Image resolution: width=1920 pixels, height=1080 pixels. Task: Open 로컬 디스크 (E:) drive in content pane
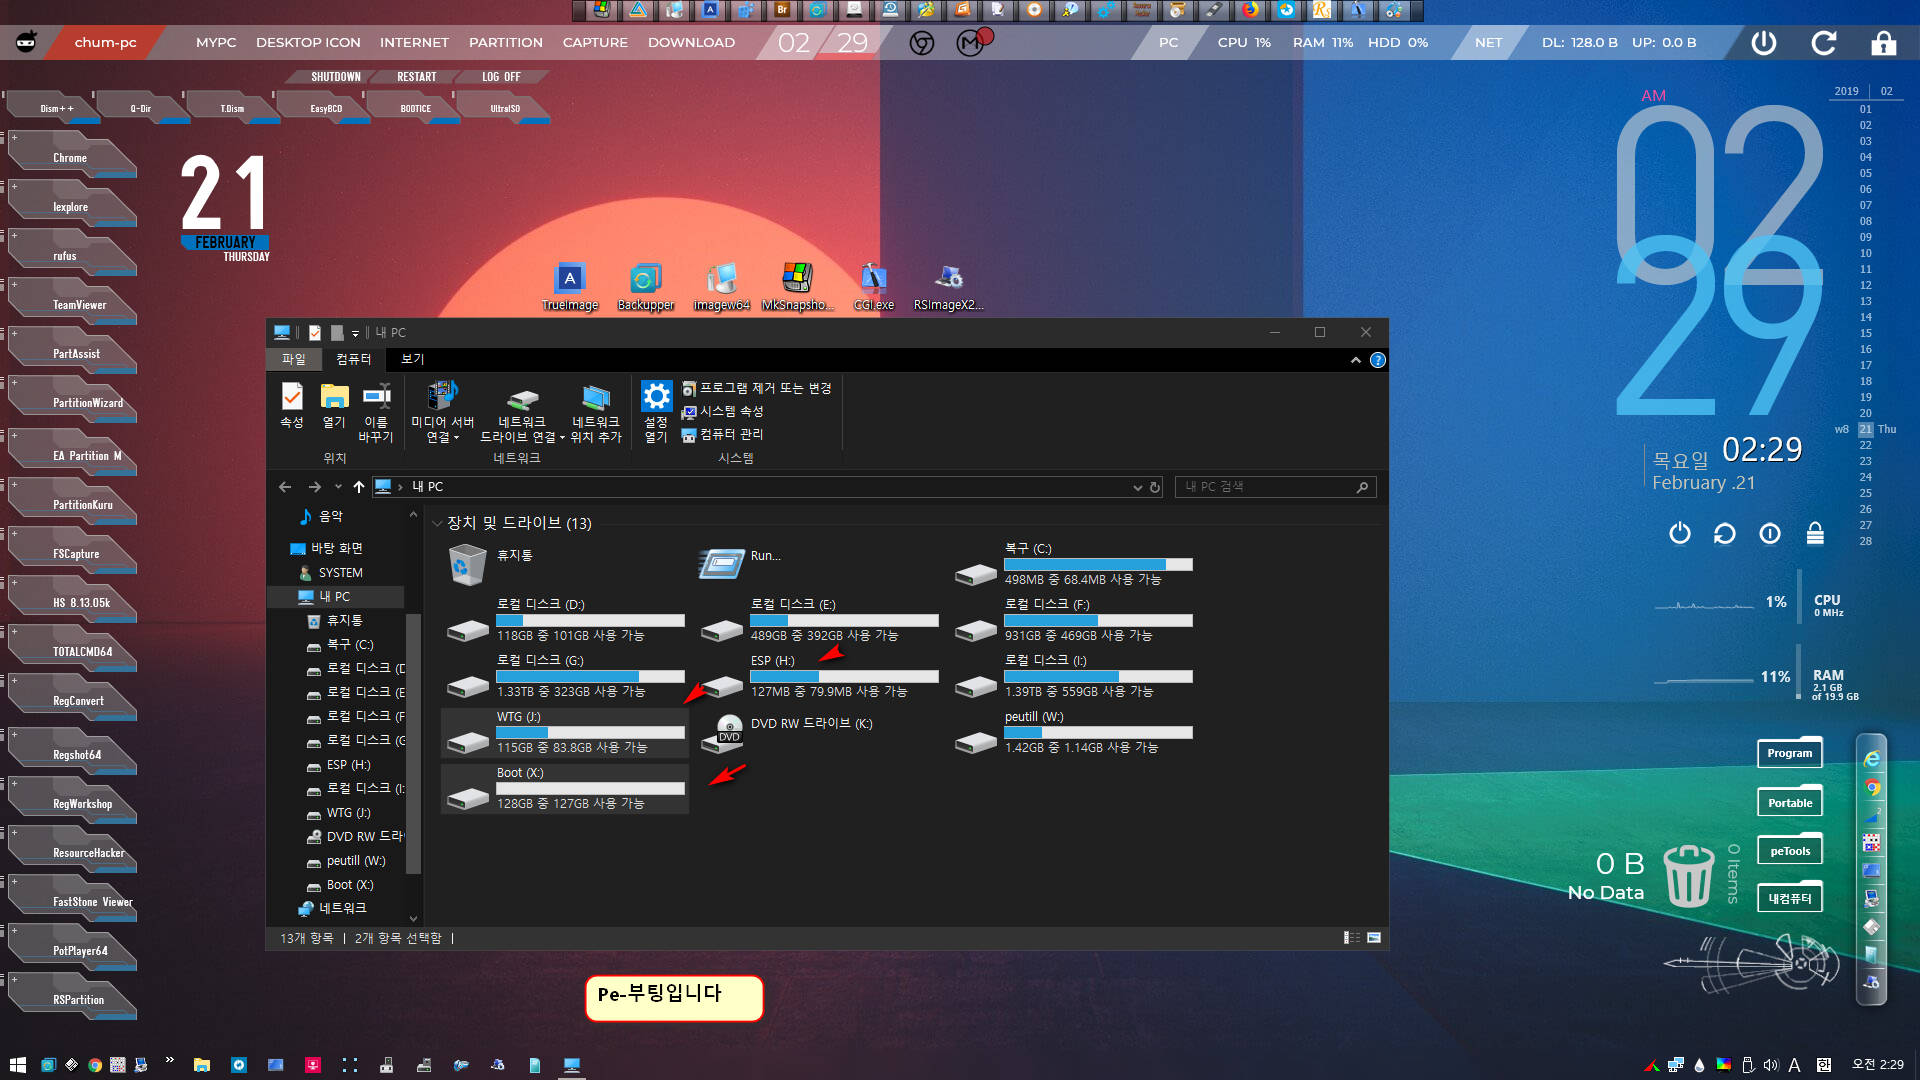coord(819,621)
